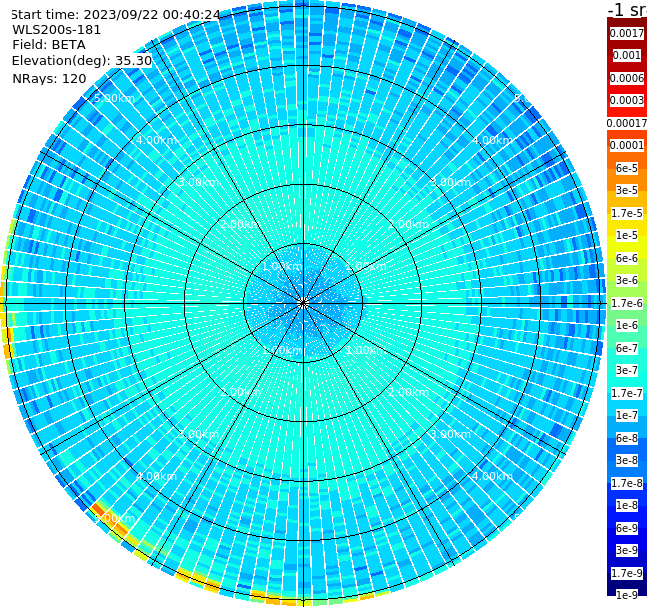647x607 pixels.
Task: Click the Elevation(deg): 35.30 label
Action: (x=82, y=61)
